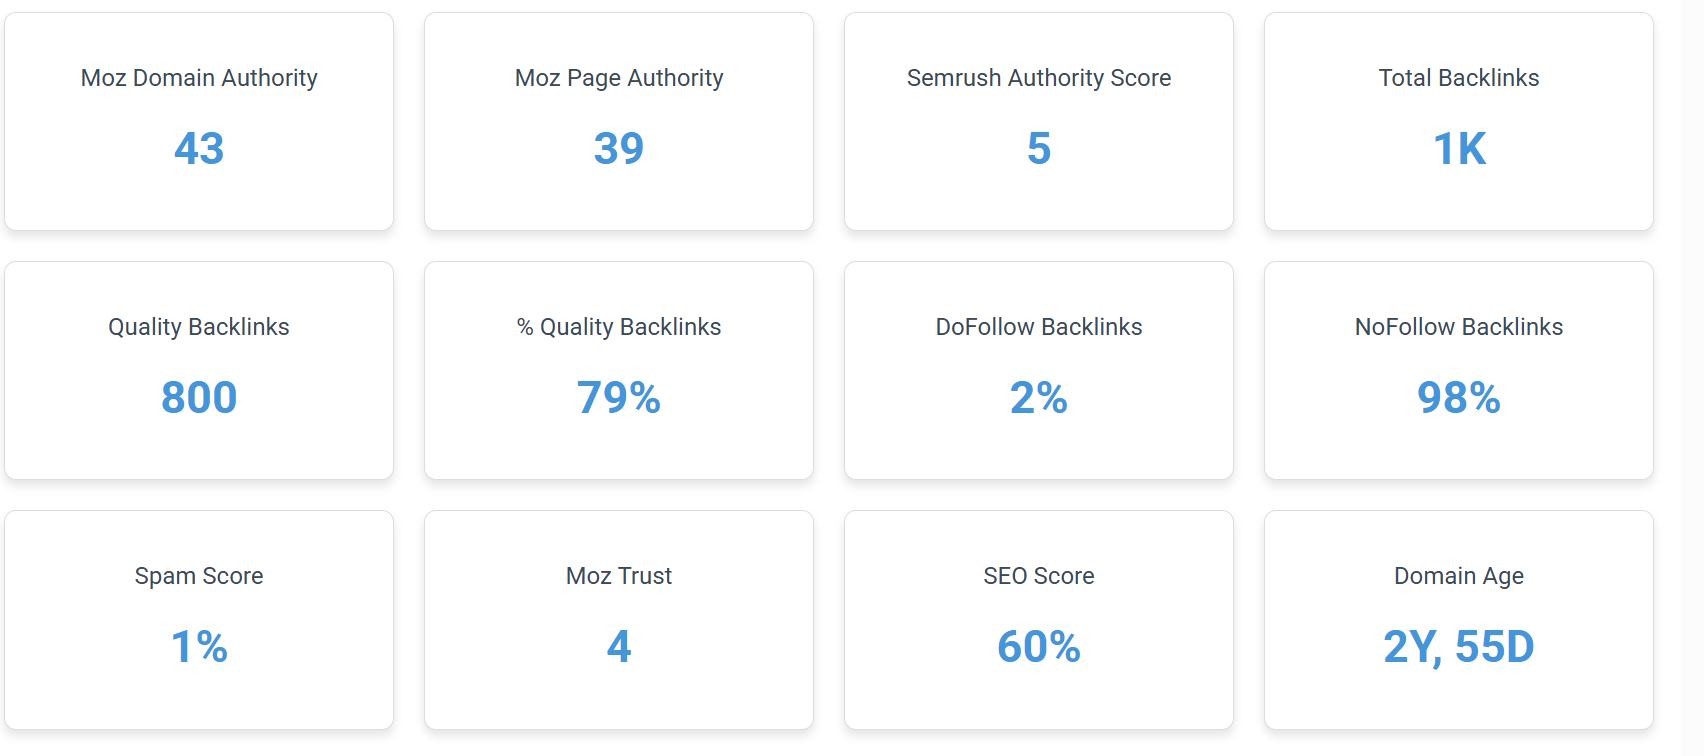Click the 98% NoFollow value

click(x=1459, y=398)
